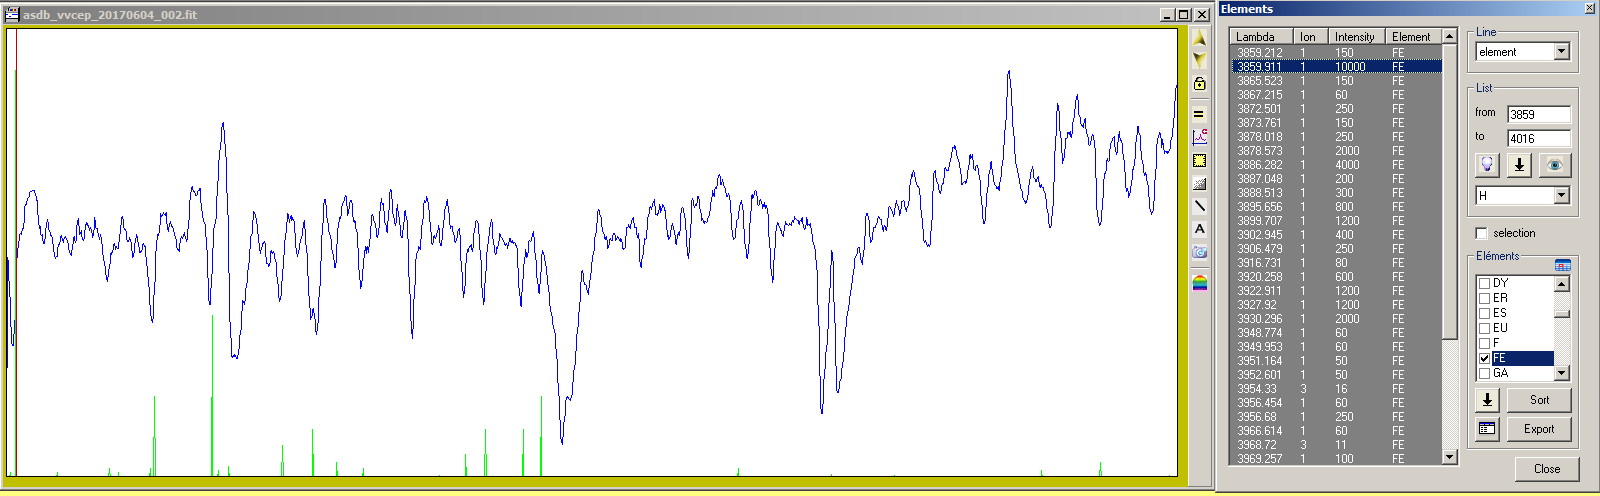Click the eye icon in List section
The image size is (1600, 496).
click(x=1553, y=165)
